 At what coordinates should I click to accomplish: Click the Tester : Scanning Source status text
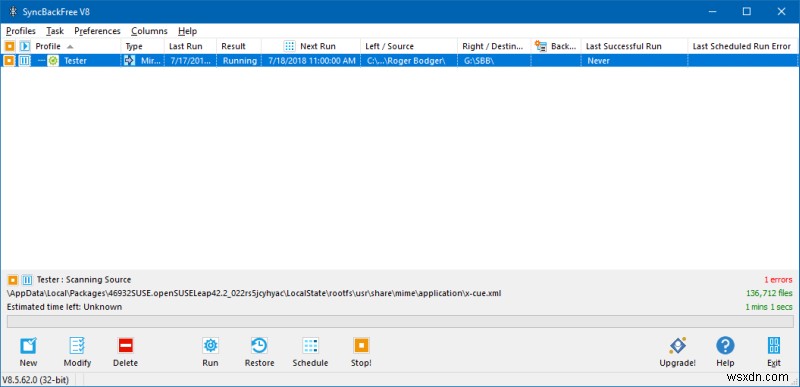(x=84, y=280)
